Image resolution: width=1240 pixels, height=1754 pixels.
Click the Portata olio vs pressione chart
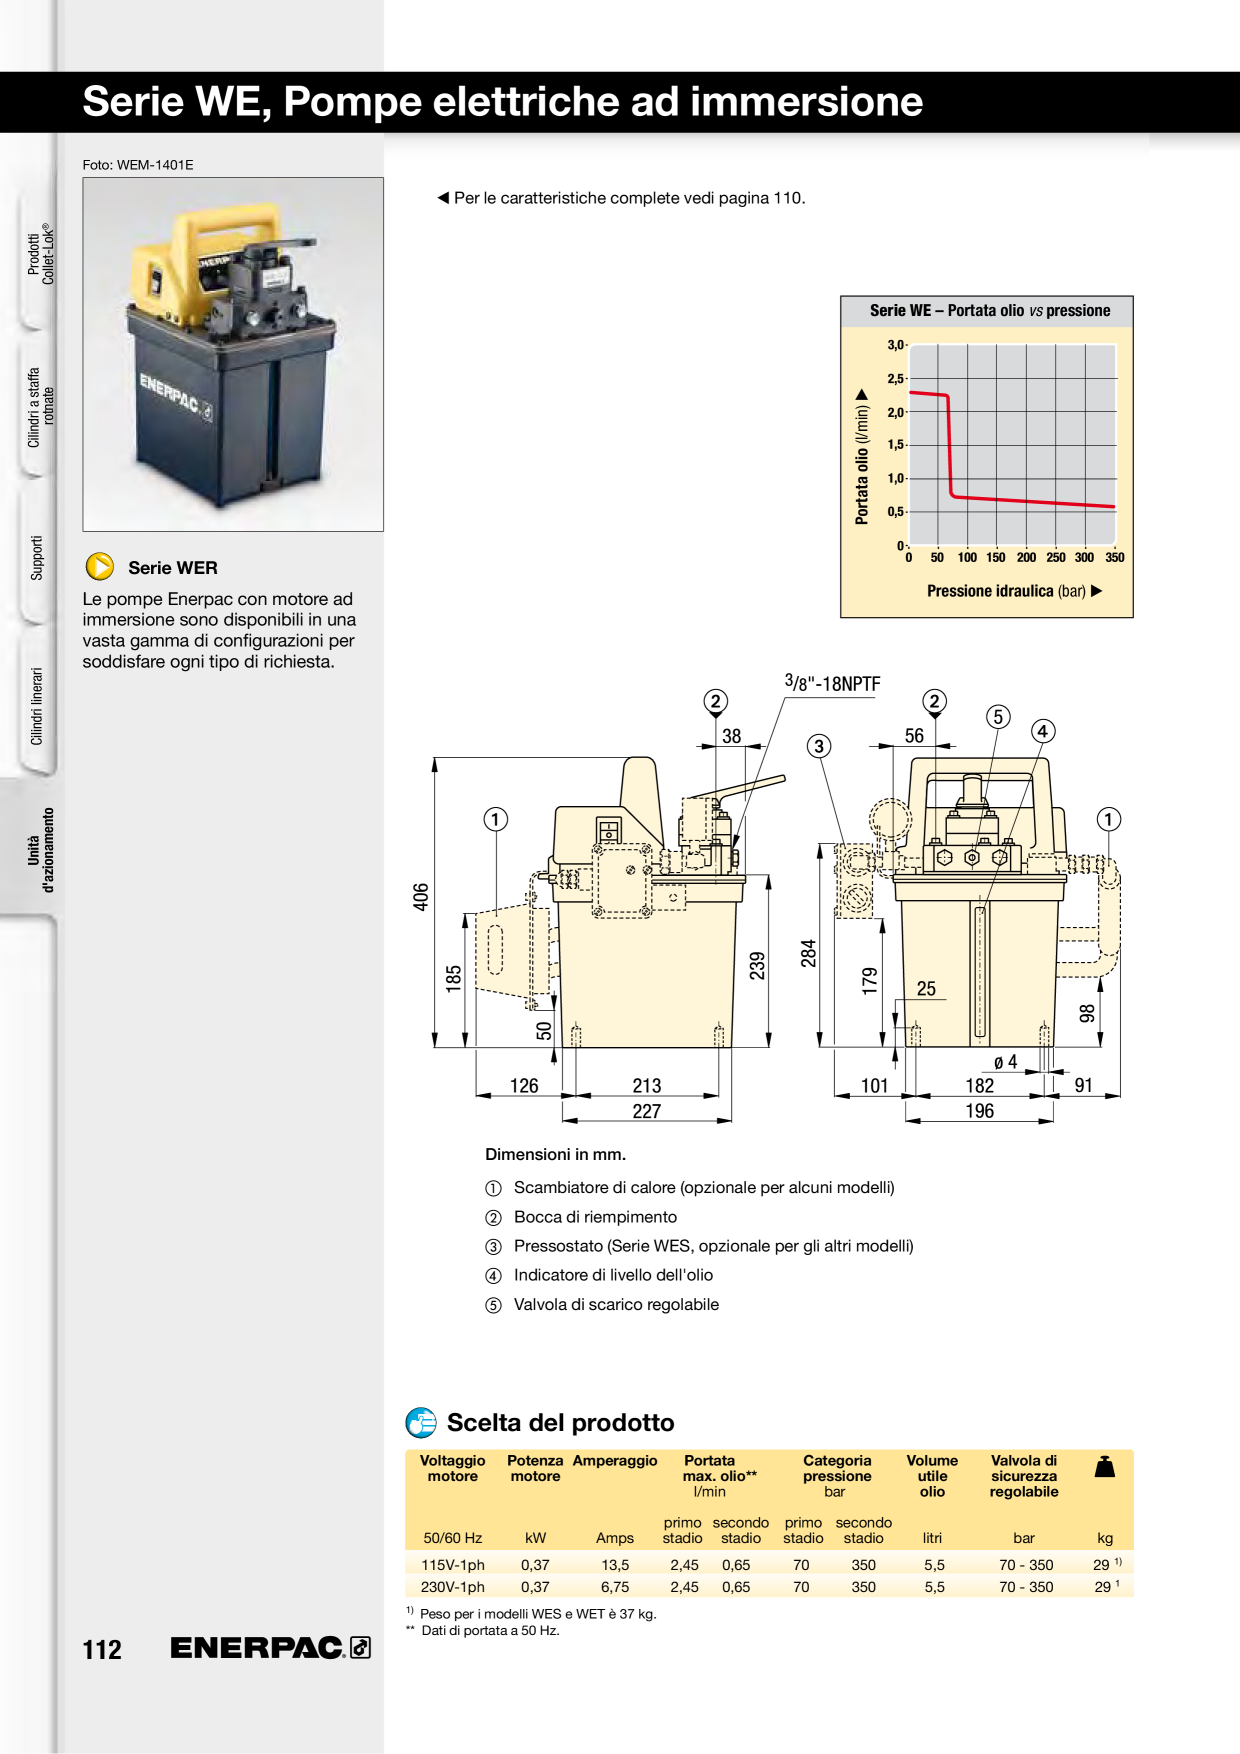[987, 457]
